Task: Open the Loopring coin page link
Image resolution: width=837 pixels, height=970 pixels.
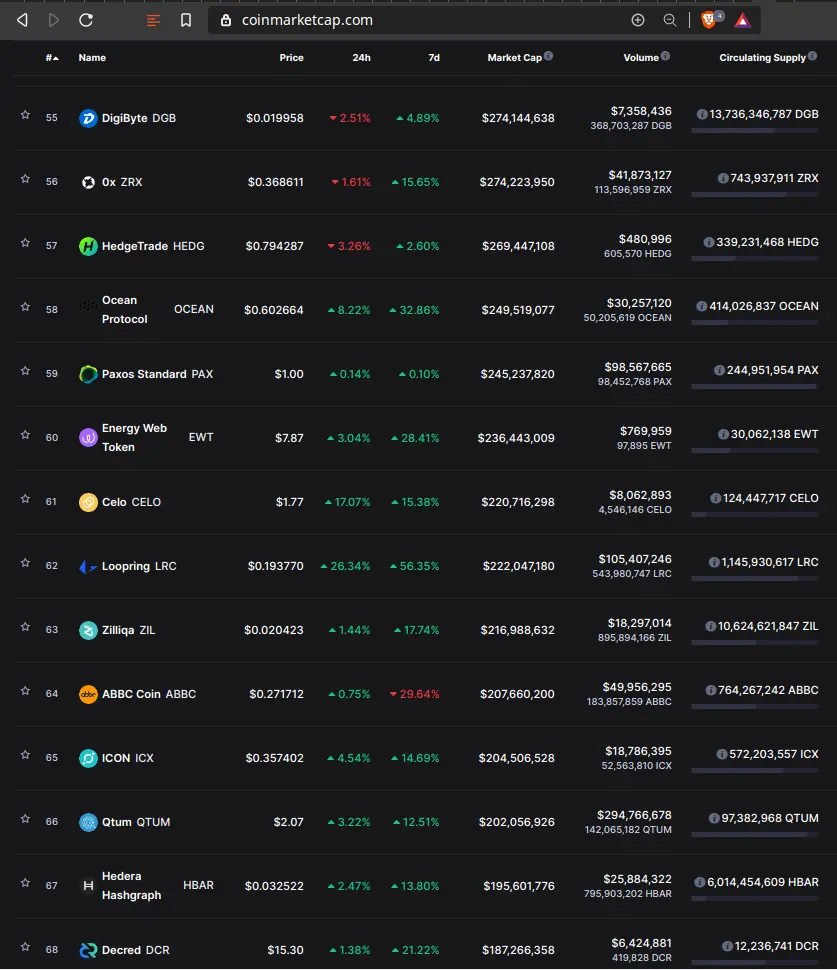Action: pyautogui.click(x=139, y=566)
